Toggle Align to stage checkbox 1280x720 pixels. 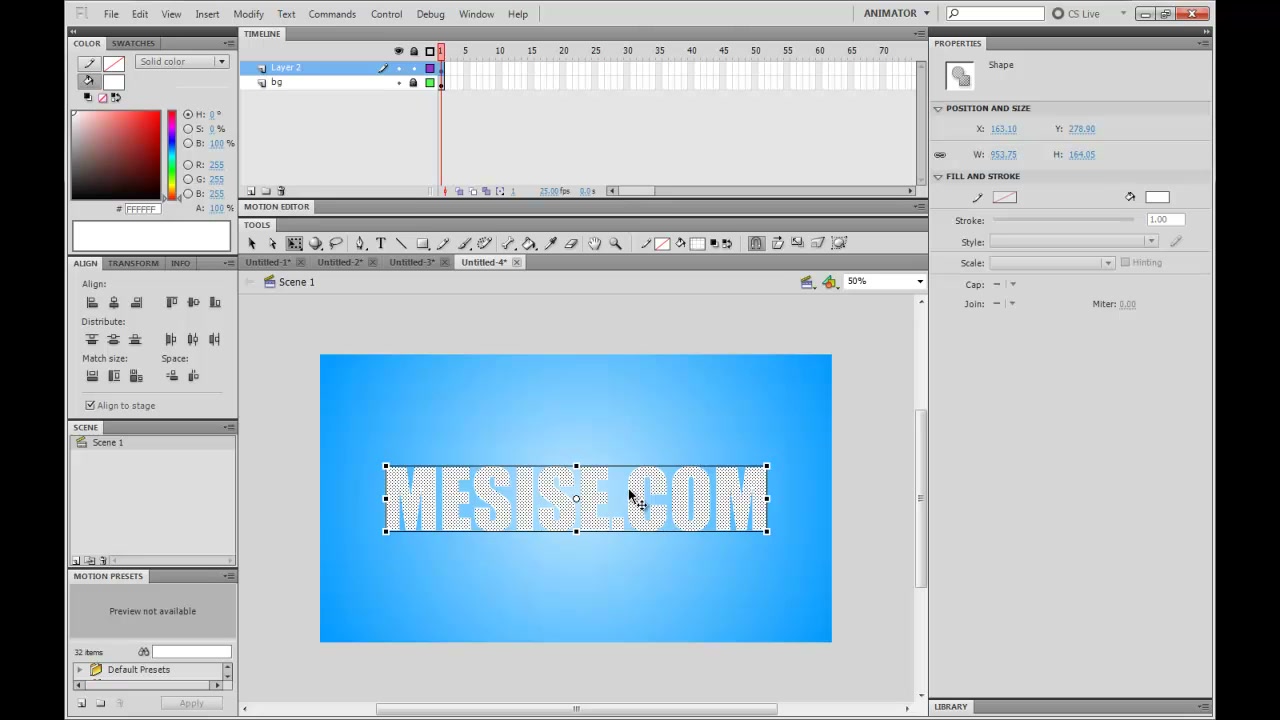coord(90,405)
